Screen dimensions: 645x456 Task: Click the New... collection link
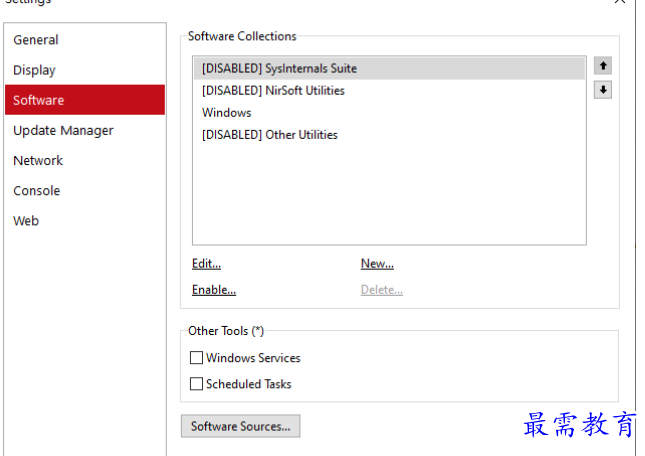[x=377, y=264]
